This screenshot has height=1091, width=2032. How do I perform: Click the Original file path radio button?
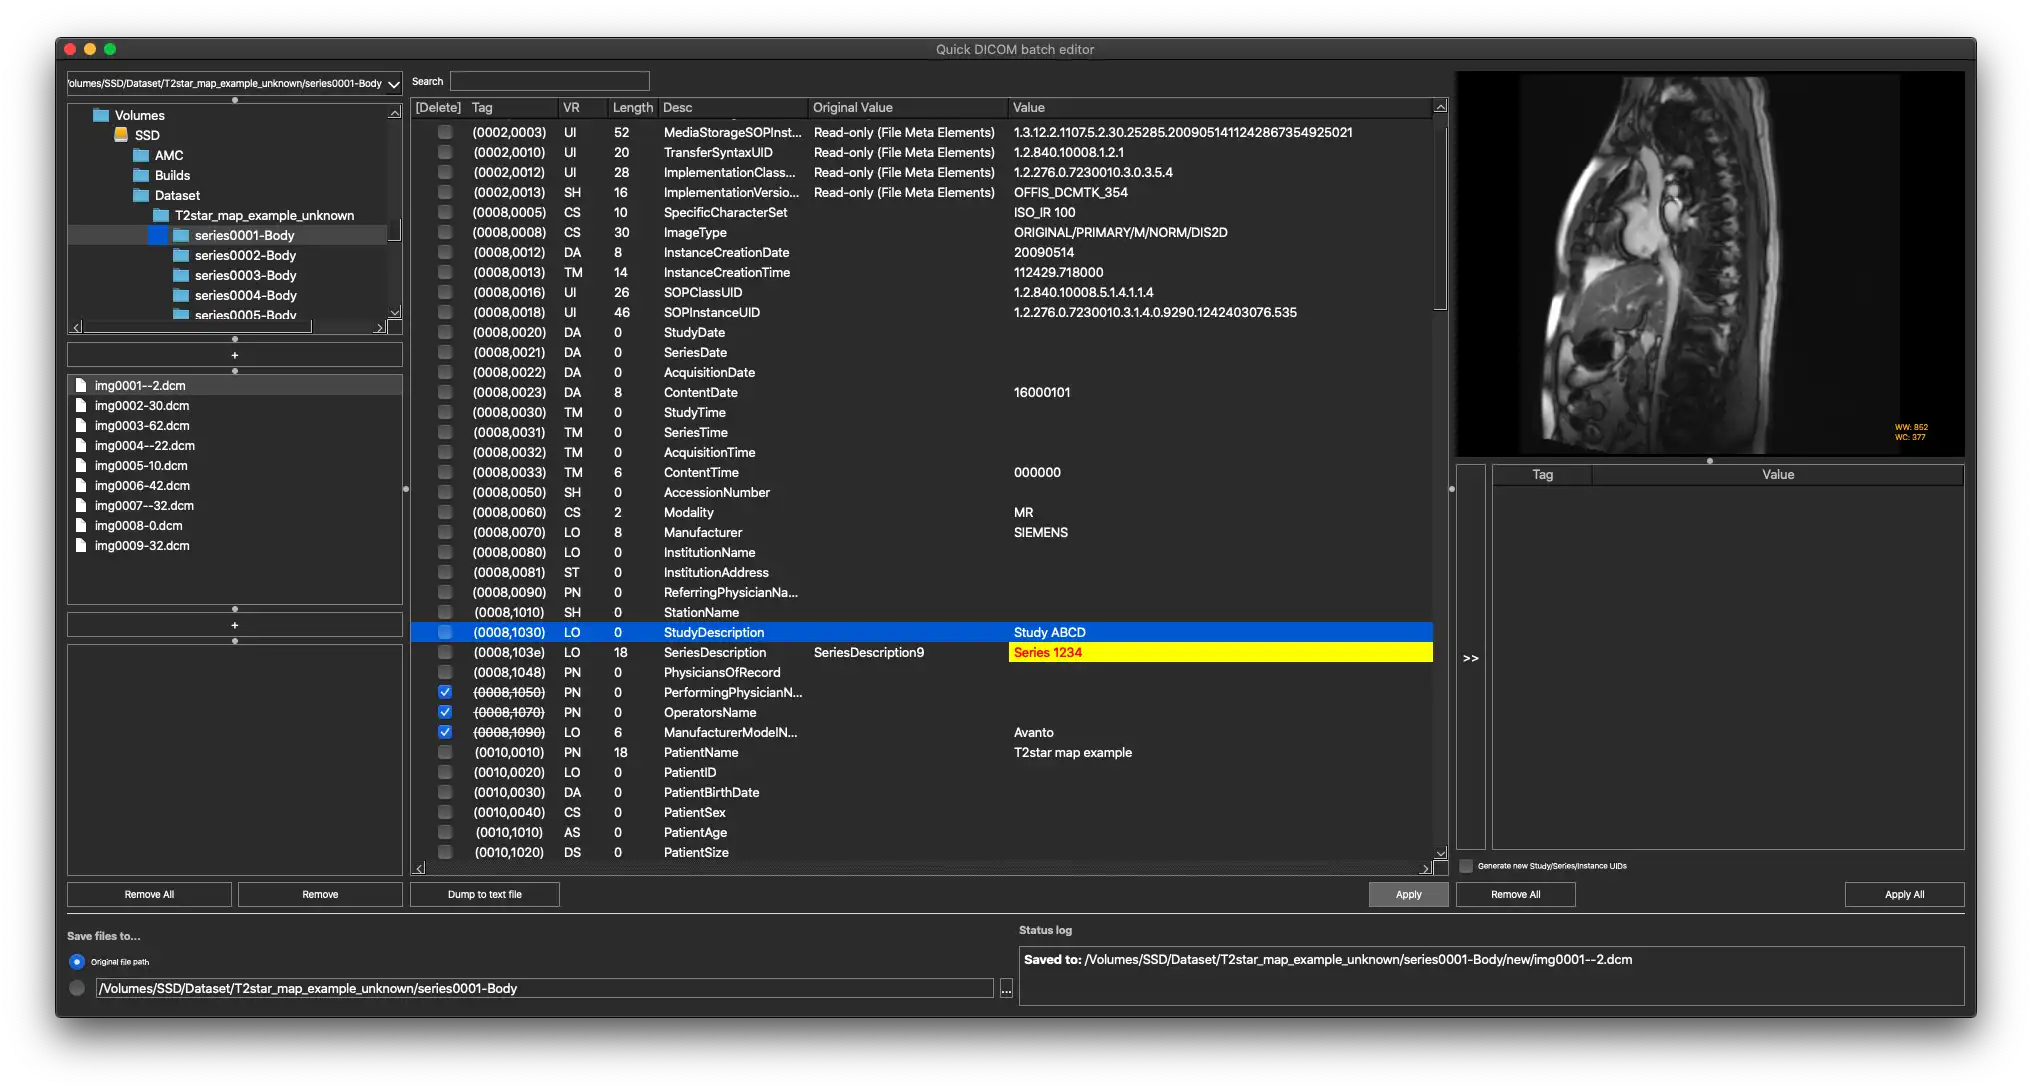point(77,961)
